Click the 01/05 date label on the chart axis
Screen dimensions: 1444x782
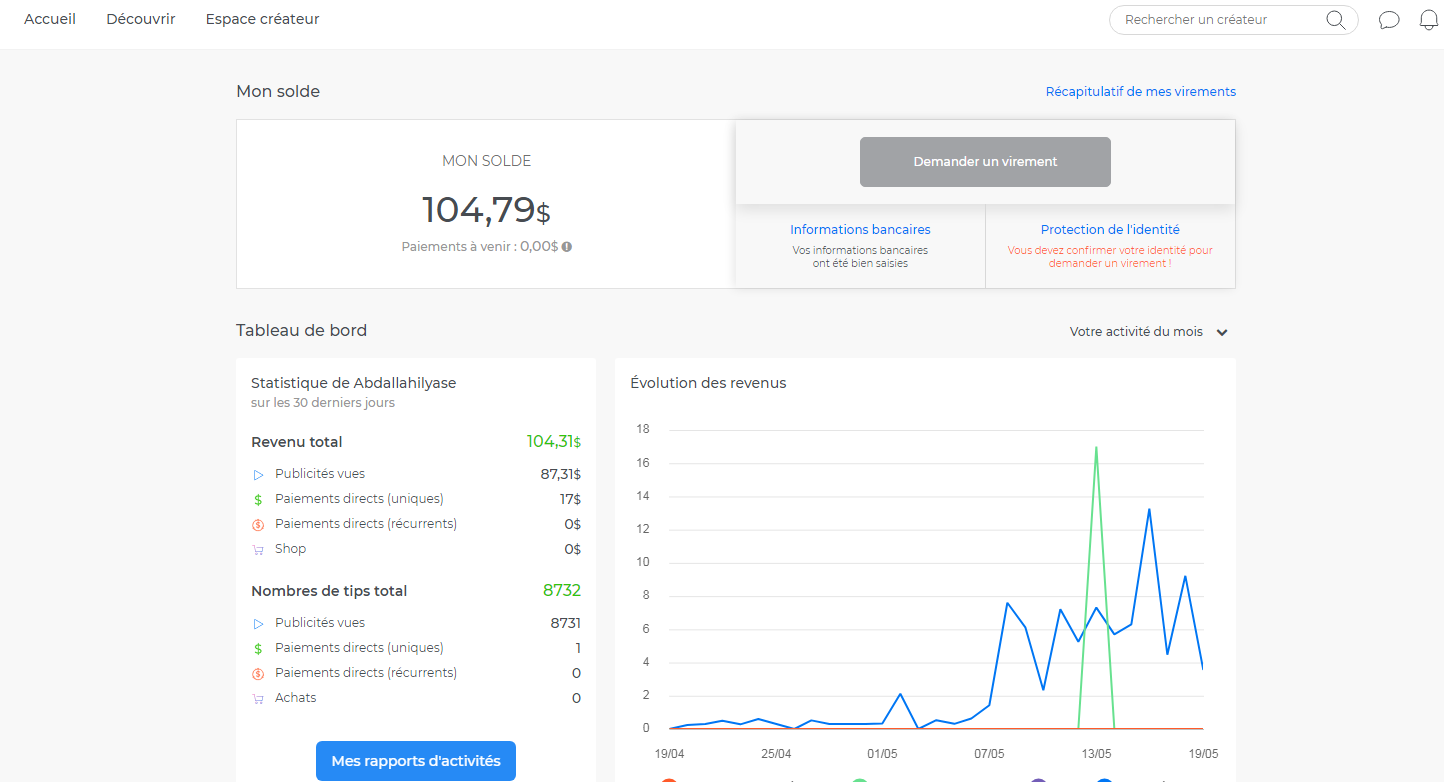click(x=883, y=754)
